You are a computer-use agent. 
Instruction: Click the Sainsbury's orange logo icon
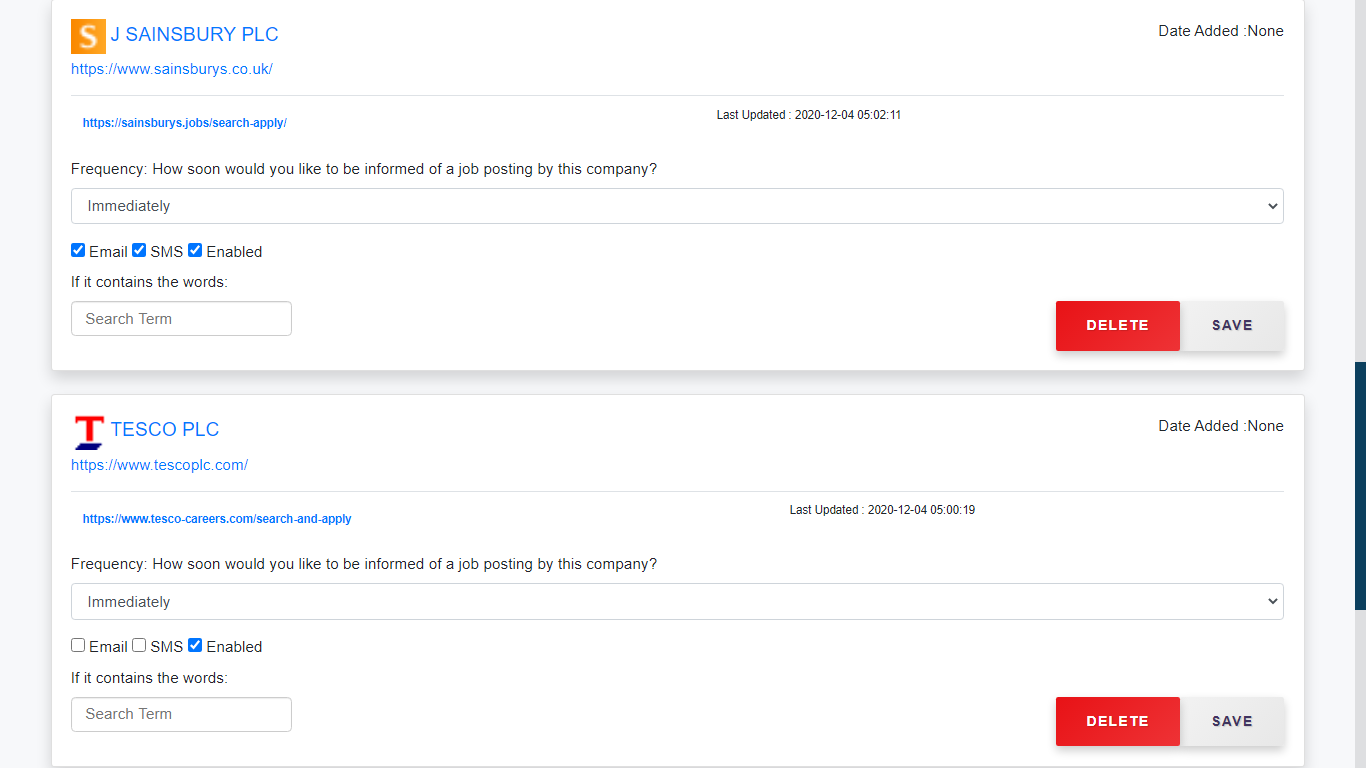pyautogui.click(x=88, y=36)
